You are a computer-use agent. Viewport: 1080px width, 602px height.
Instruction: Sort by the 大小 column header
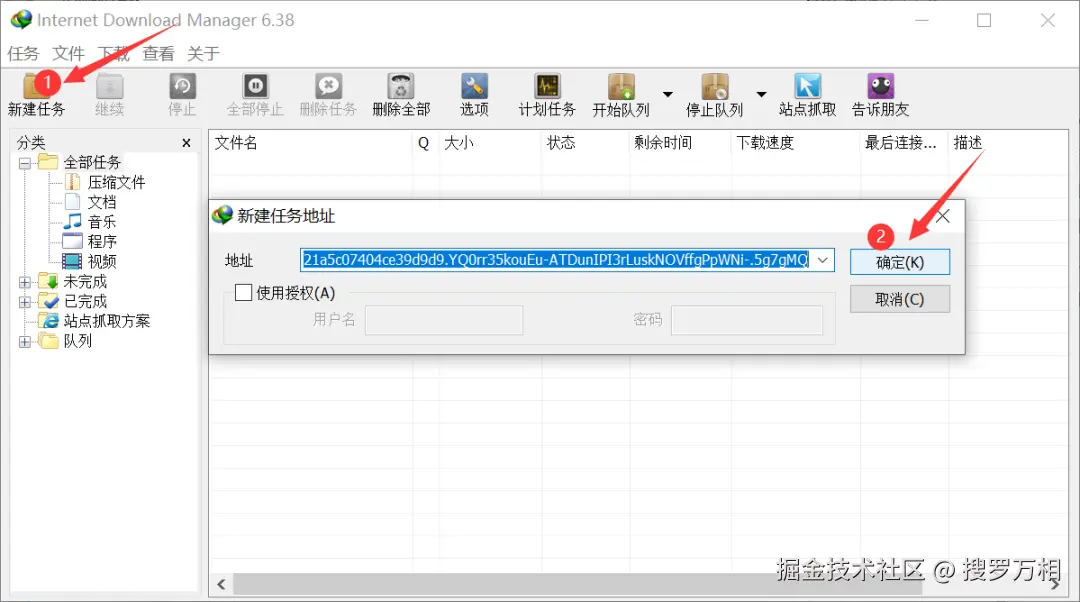tap(490, 143)
